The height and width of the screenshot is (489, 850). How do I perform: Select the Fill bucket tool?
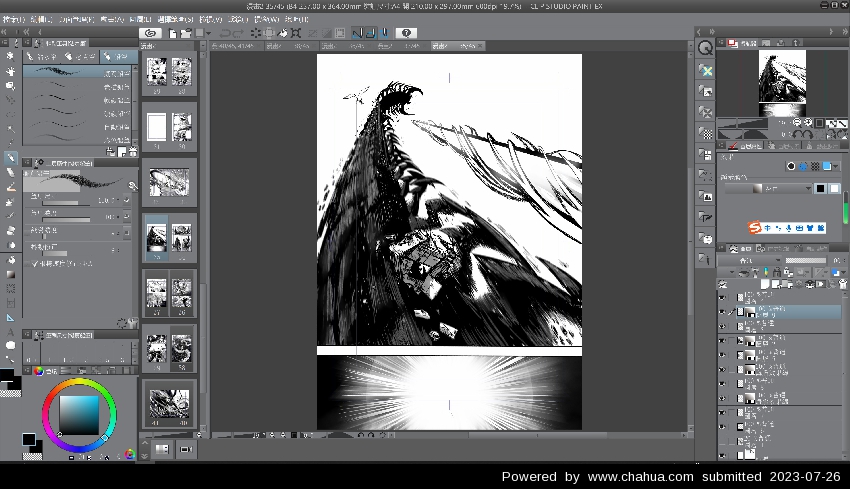click(x=10, y=260)
